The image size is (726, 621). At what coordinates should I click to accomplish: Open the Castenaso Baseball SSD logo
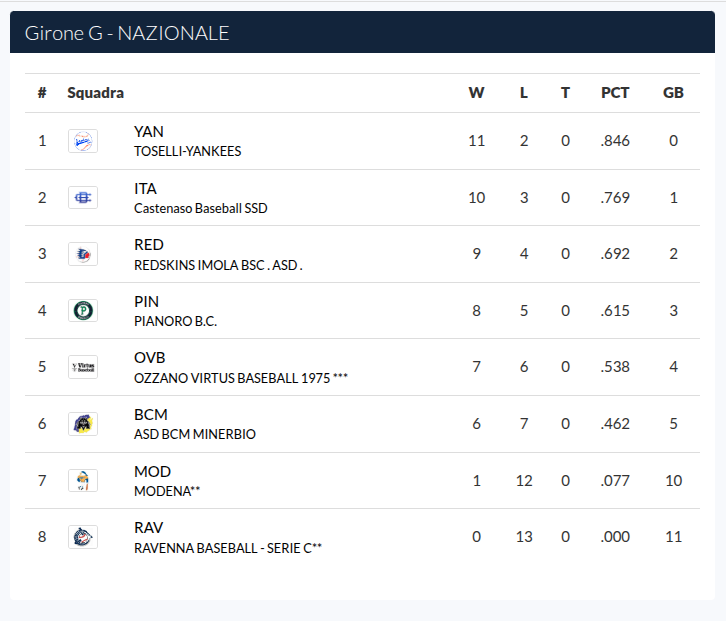tap(83, 198)
